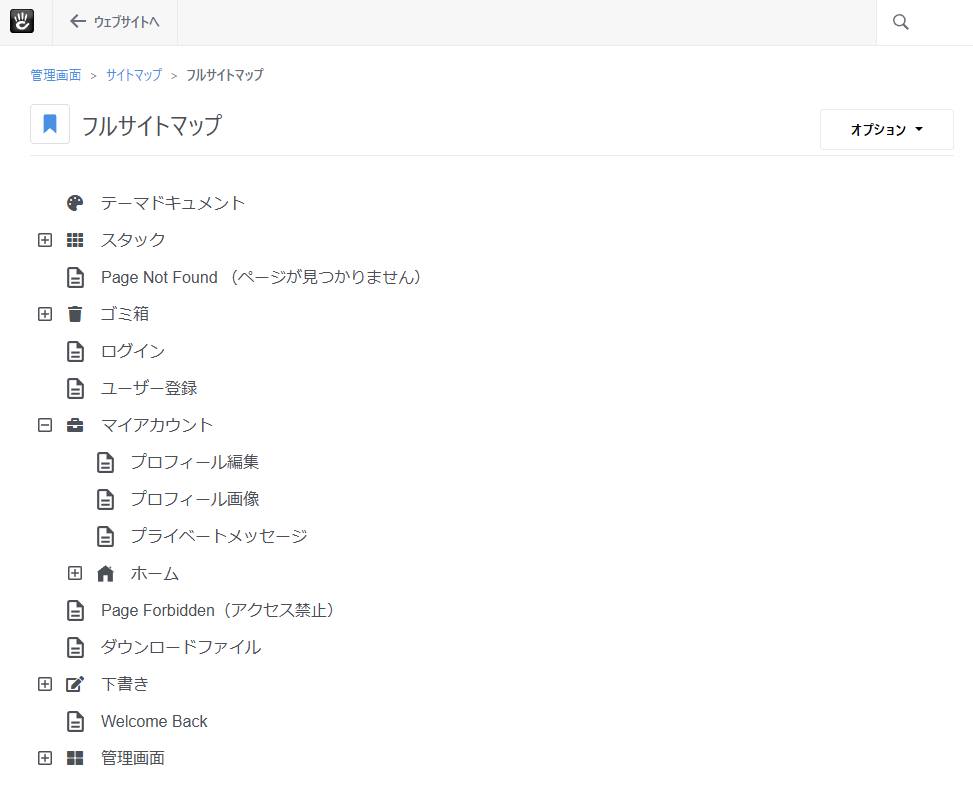
Task: Select the スタック label in tree
Action: [133, 240]
